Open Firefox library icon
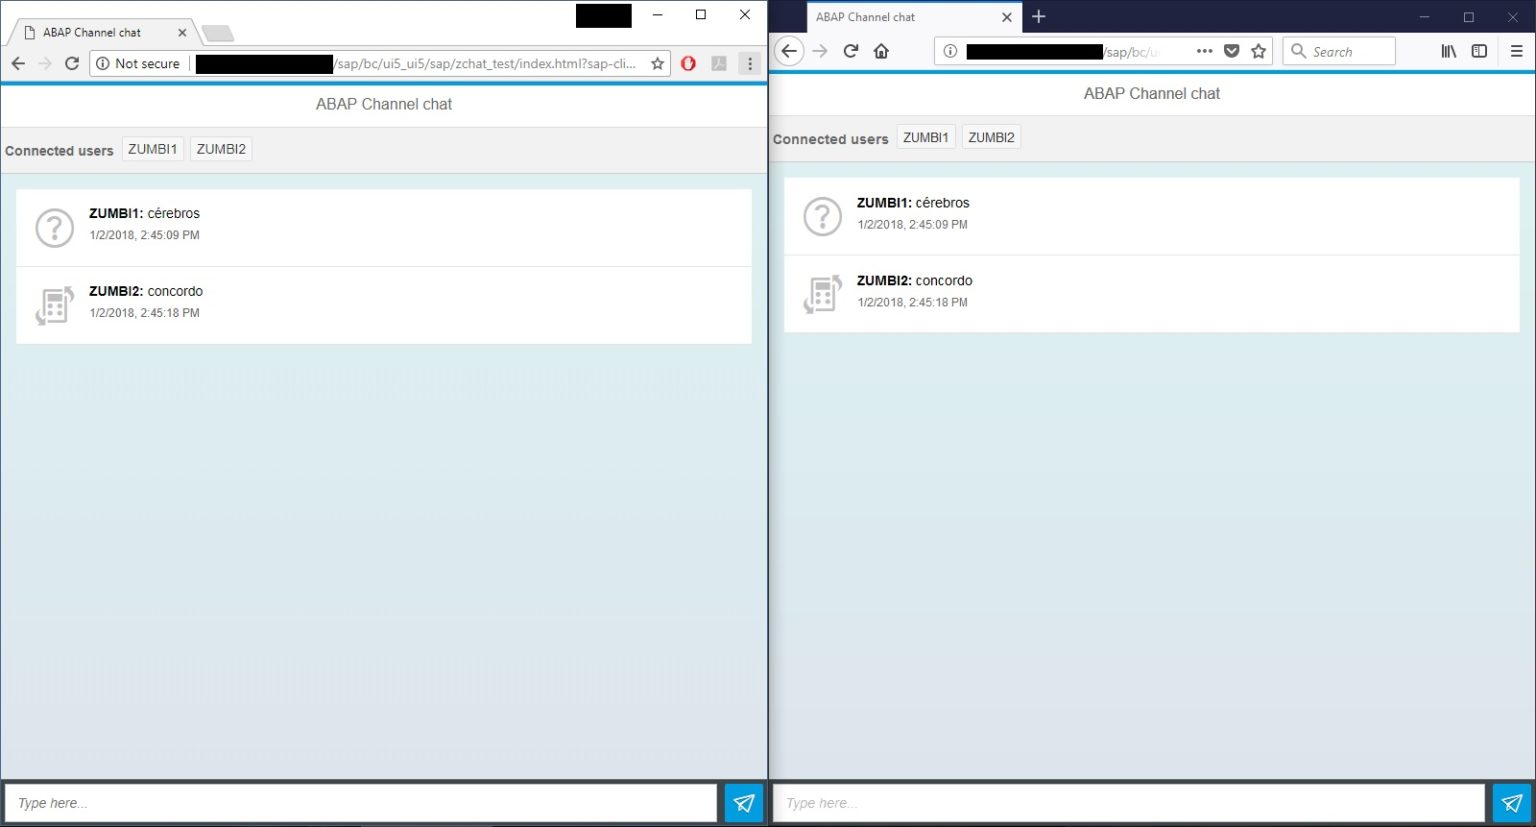The width and height of the screenshot is (1536, 827). [1448, 51]
